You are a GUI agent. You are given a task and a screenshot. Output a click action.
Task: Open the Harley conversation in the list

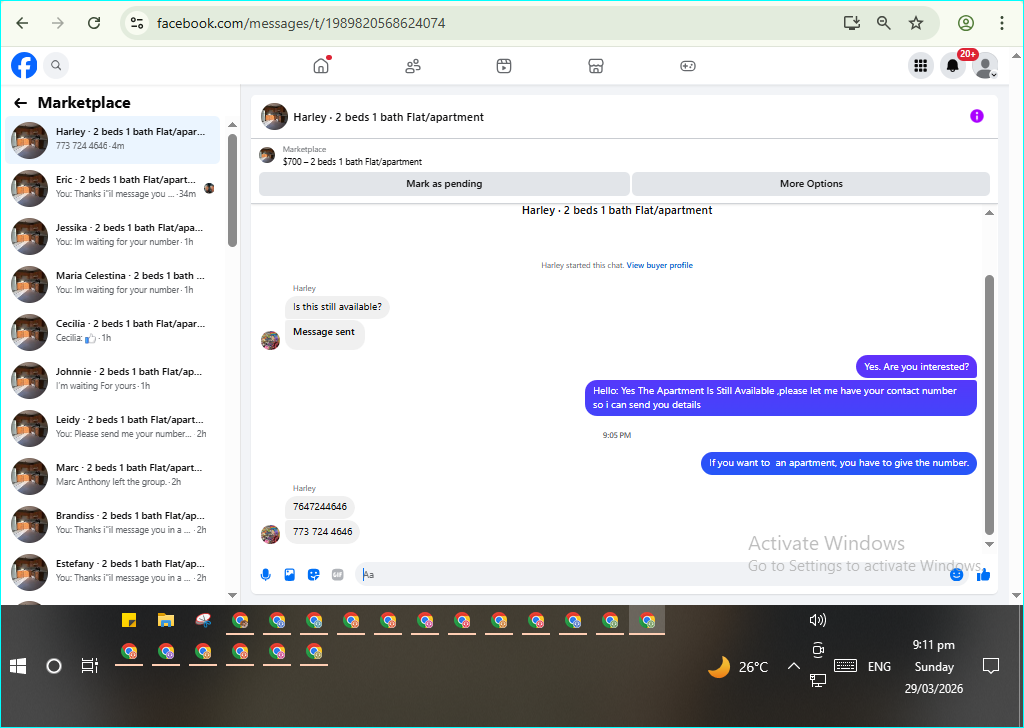coord(112,140)
